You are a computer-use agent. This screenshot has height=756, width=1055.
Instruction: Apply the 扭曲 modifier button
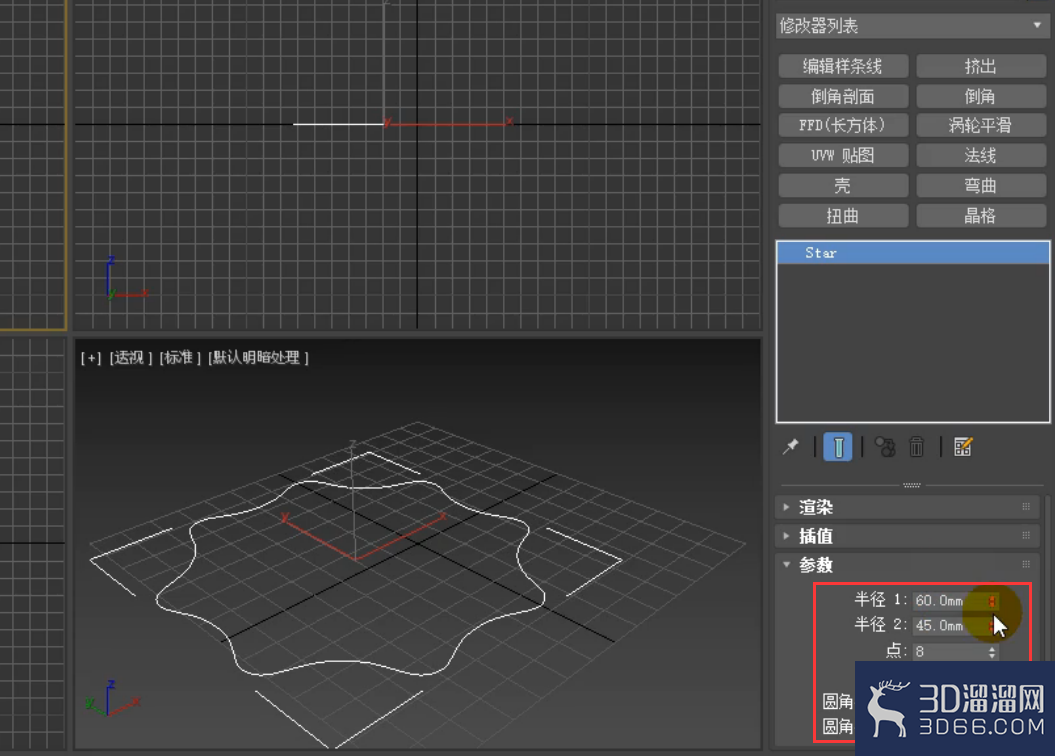coord(842,216)
